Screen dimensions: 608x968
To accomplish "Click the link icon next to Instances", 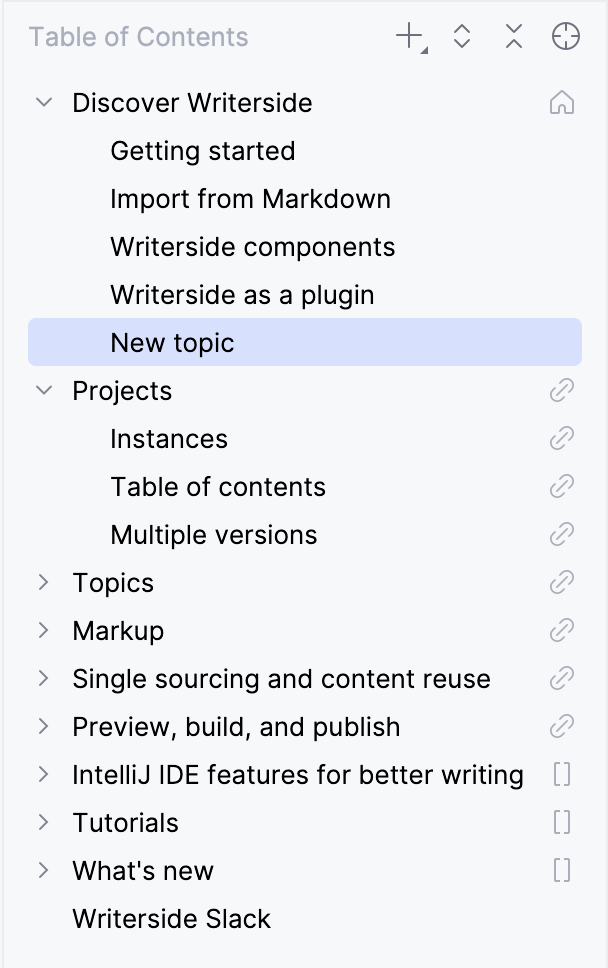I will pos(561,438).
